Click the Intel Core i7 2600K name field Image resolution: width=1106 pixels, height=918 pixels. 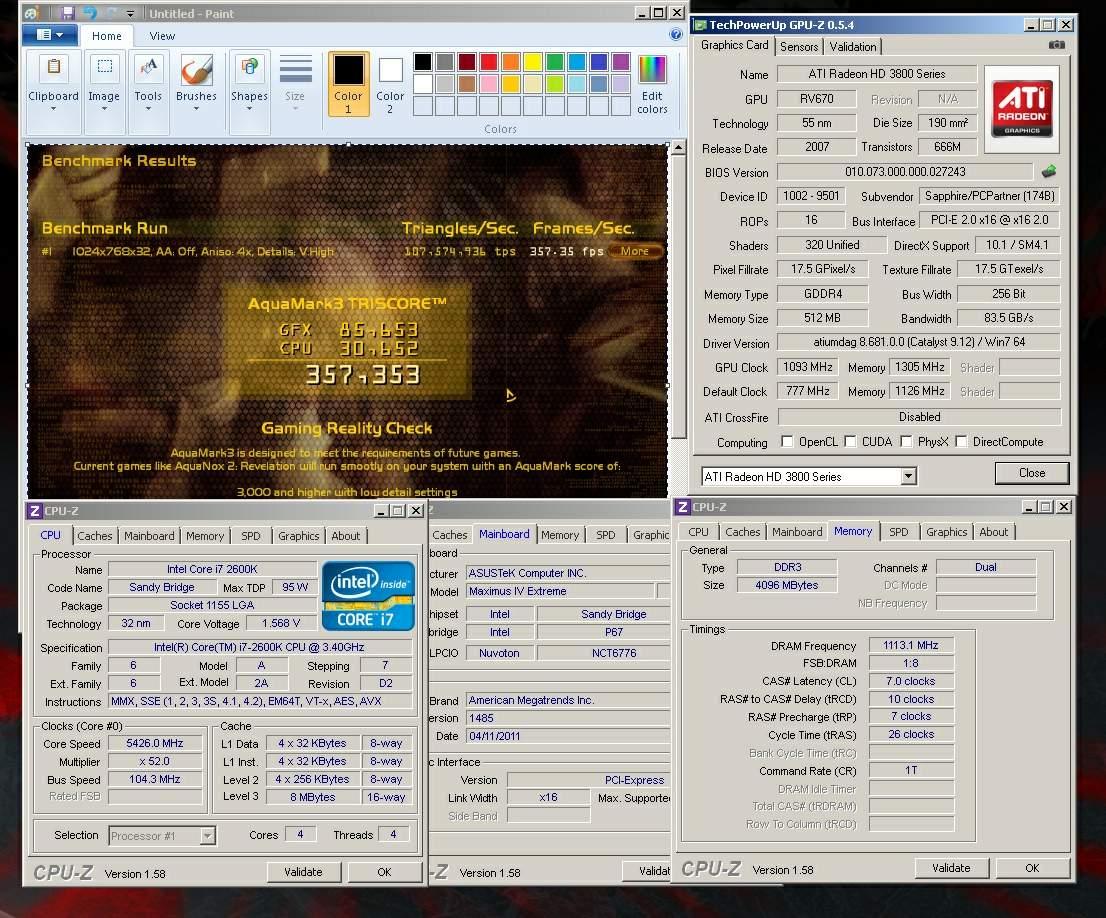212,569
